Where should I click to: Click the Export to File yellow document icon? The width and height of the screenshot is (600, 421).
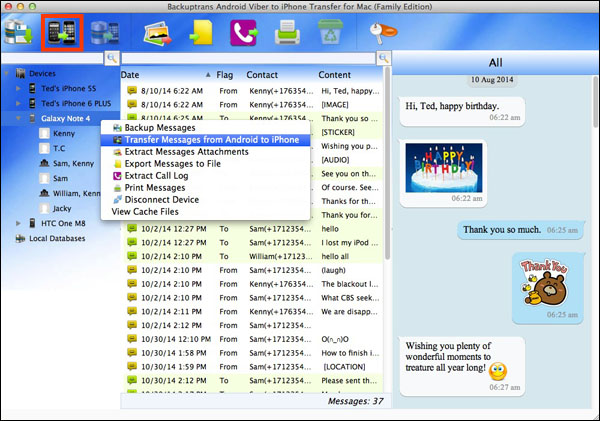[x=201, y=33]
